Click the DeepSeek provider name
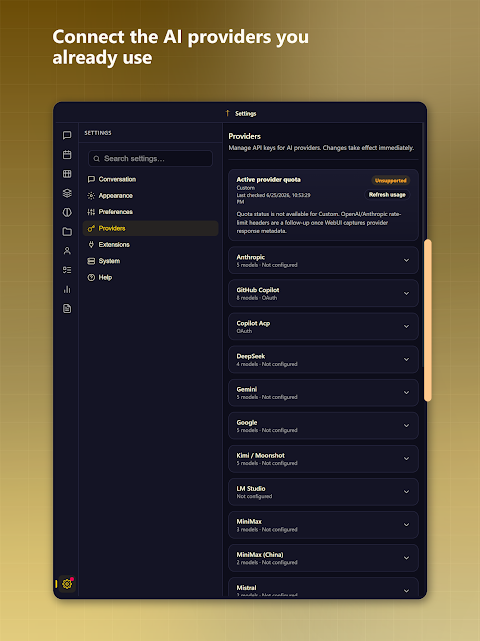Viewport: 480px width, 641px height. (251, 356)
